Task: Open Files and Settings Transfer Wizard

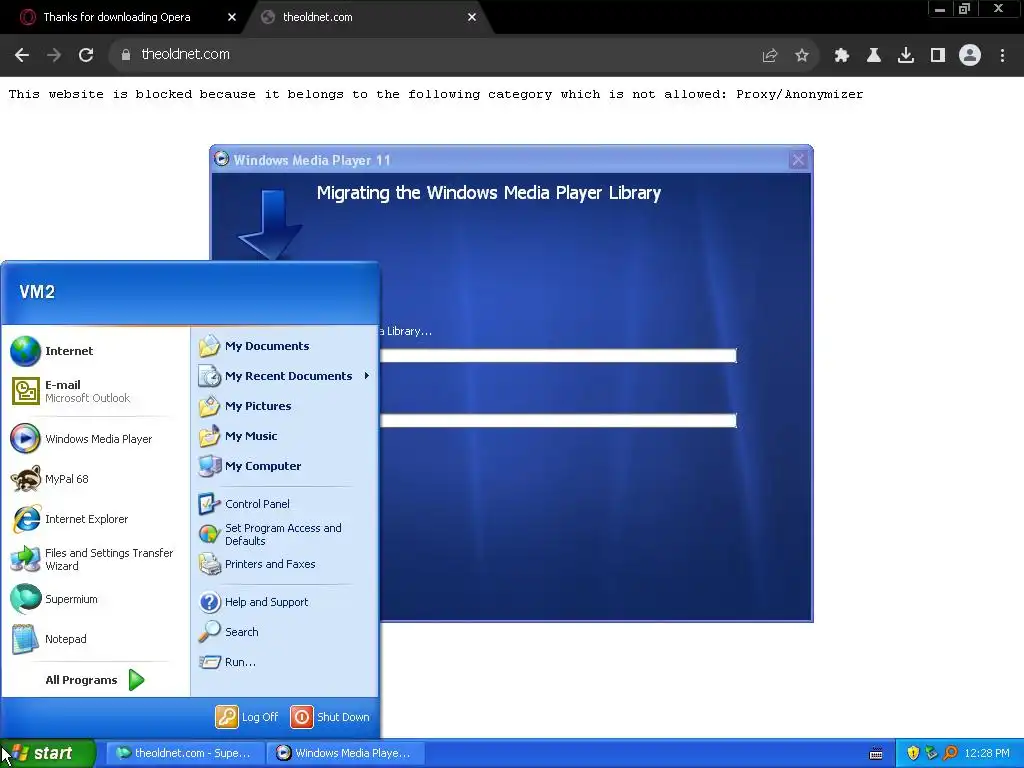Action: [95, 559]
